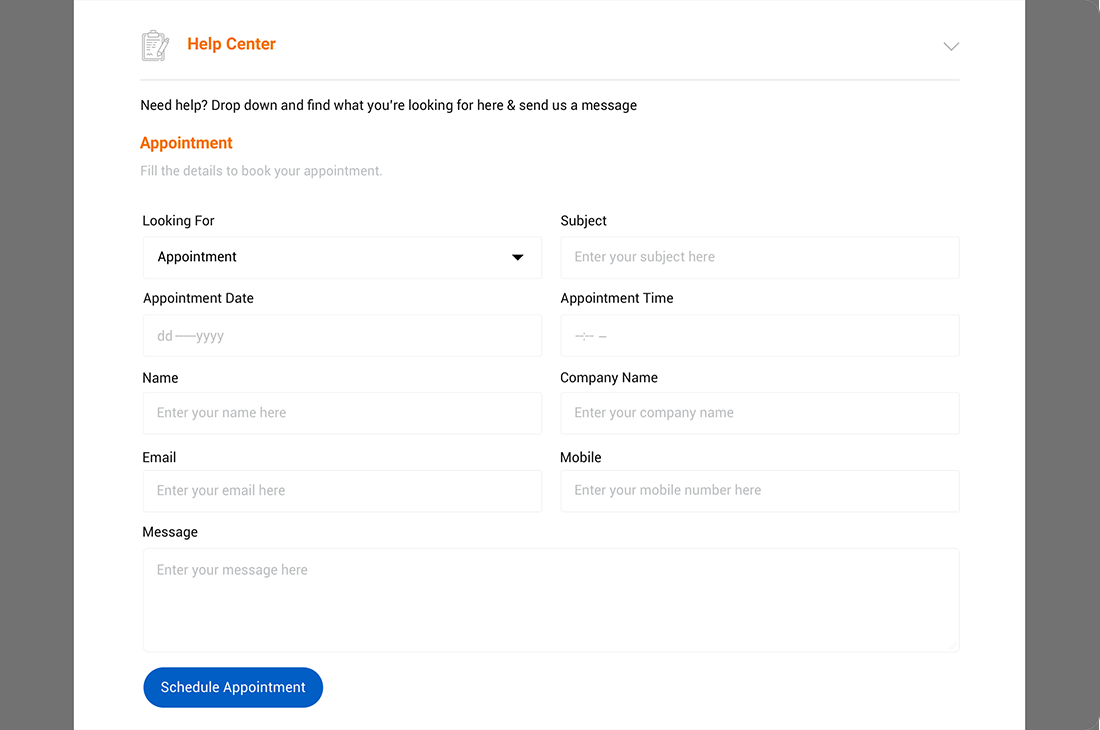Select the Appointment Date field
Screen dimensions: 1100x730
(342, 335)
